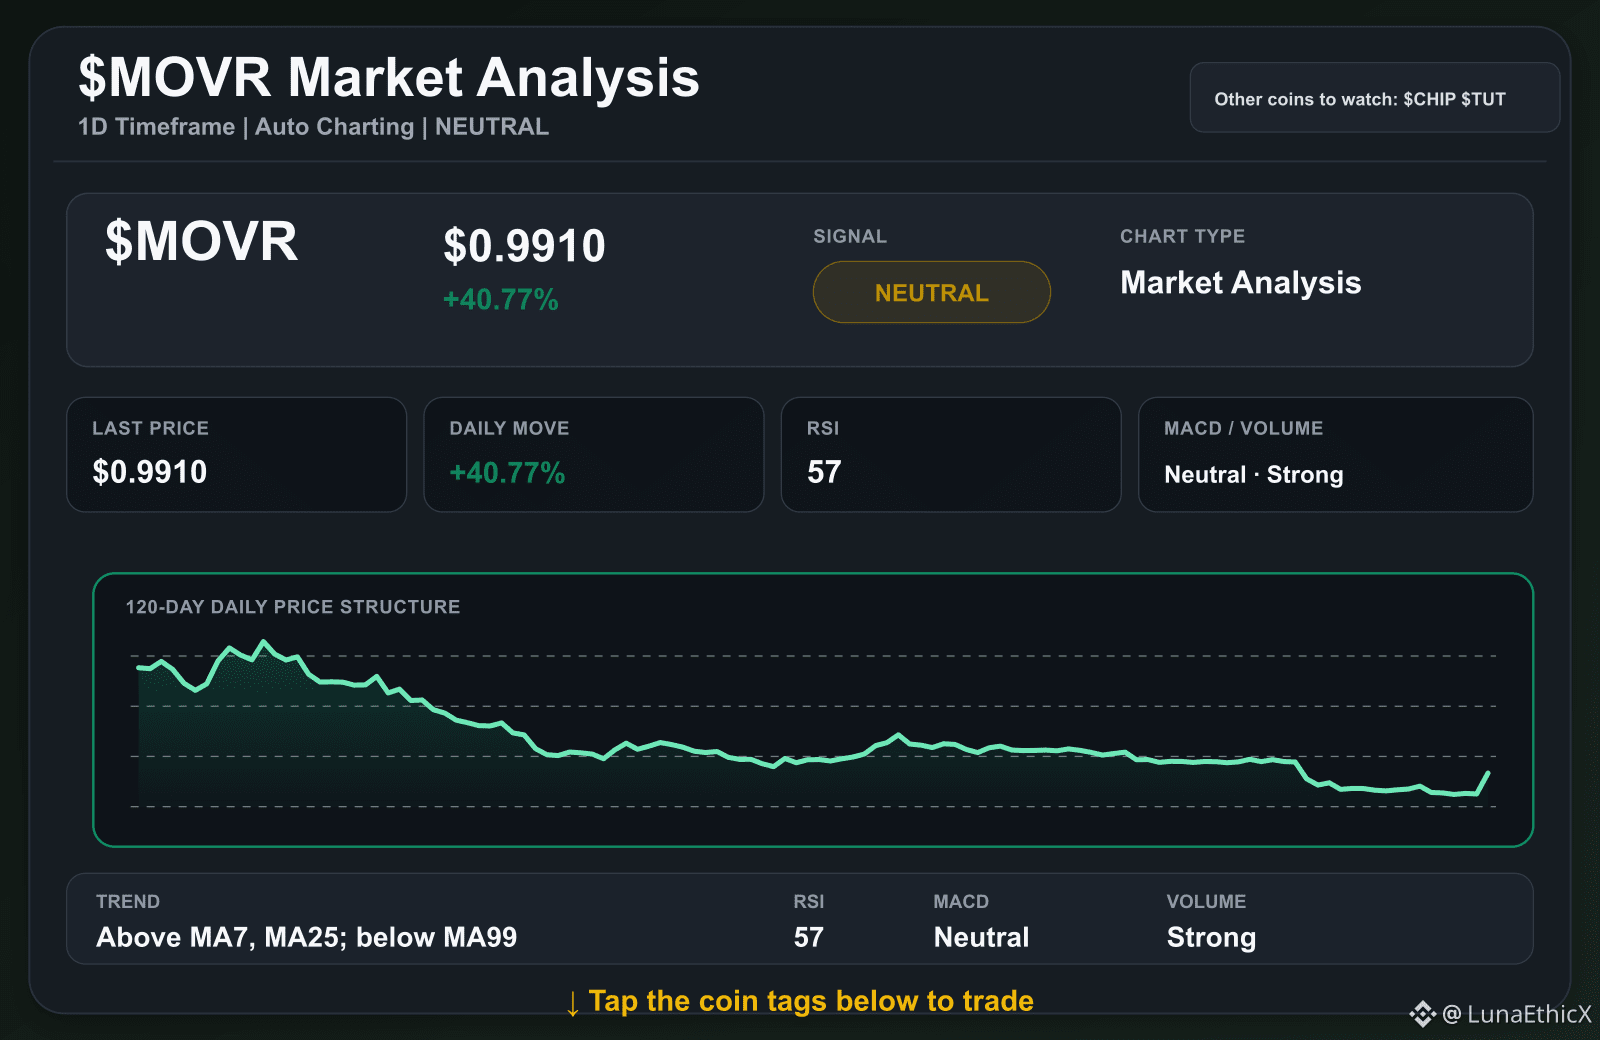The image size is (1600, 1040).
Task: Select the RSI 57 card
Action: (x=950, y=455)
